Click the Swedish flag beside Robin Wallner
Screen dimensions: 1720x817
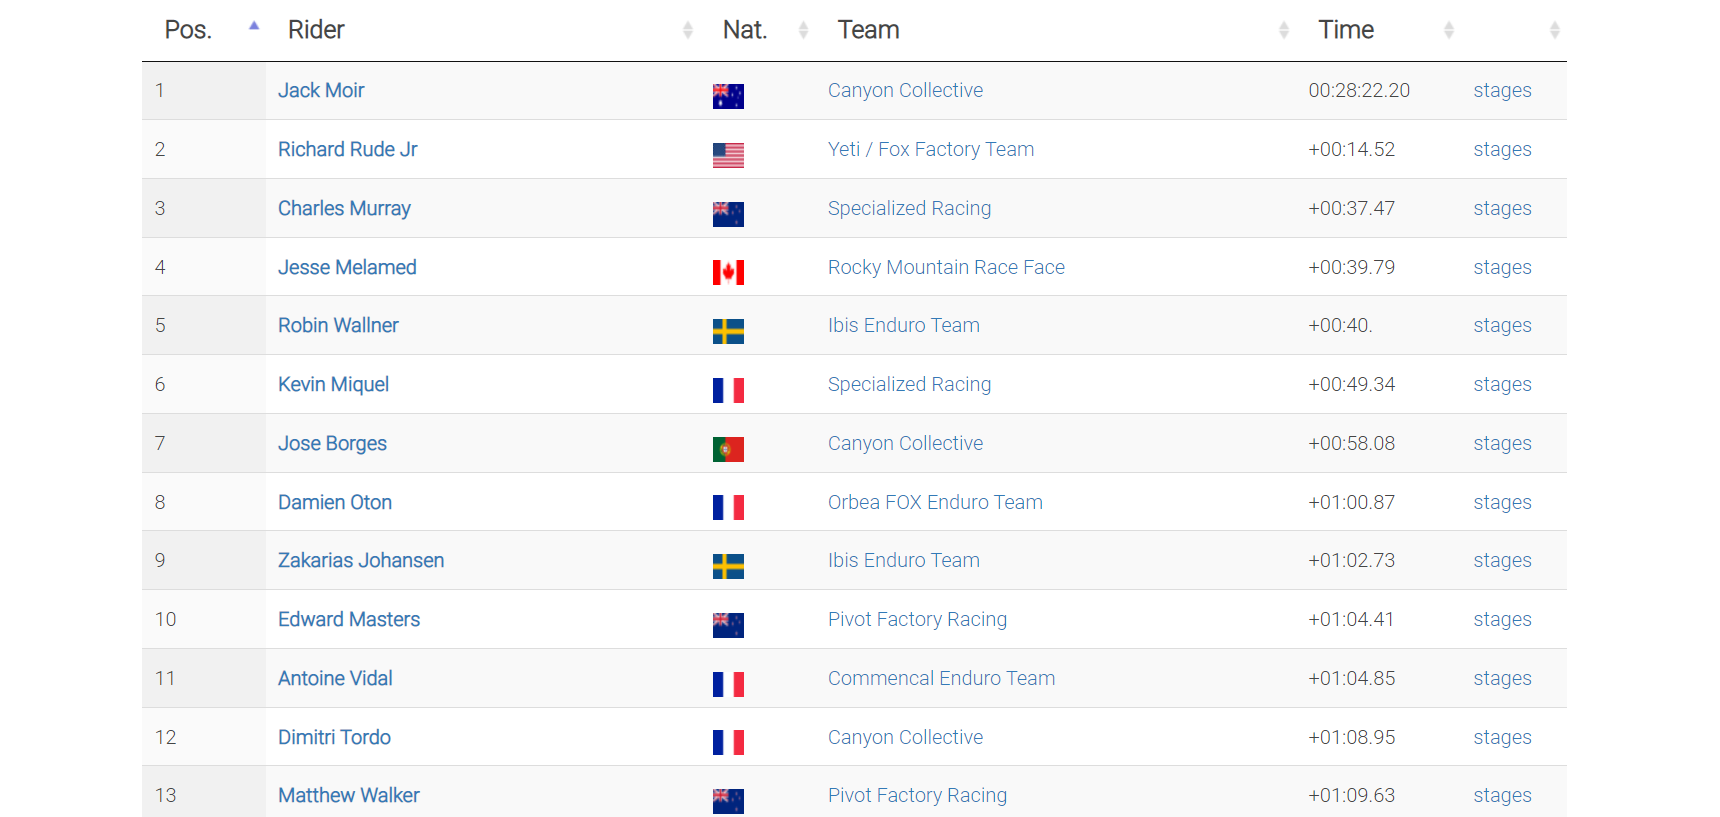(728, 331)
